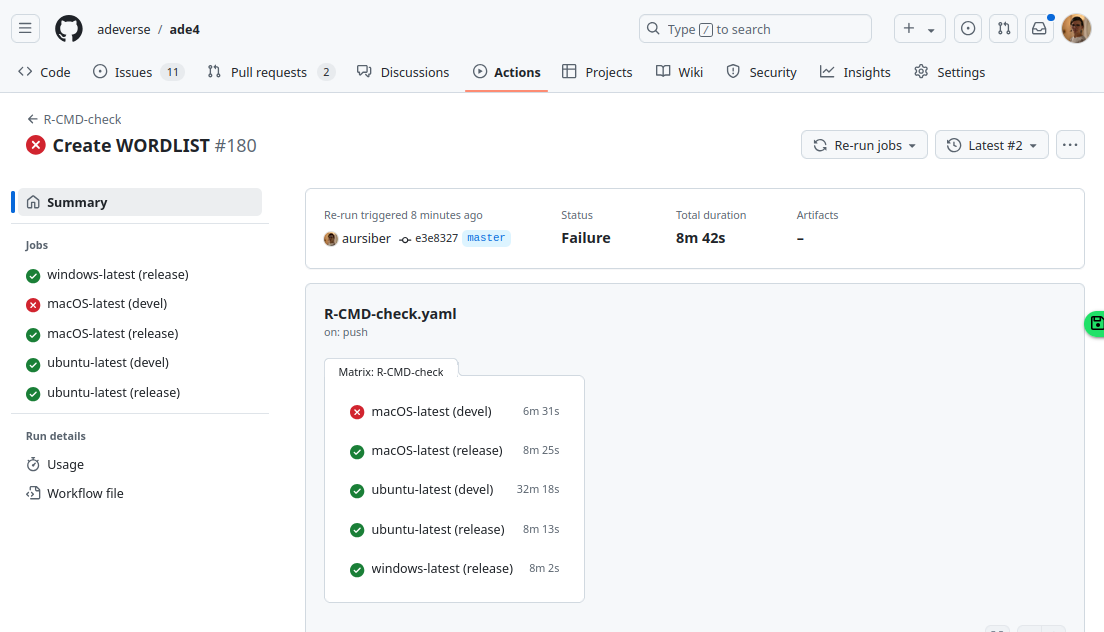Open the Wiki tab
The image size is (1104, 632).
pyautogui.click(x=679, y=72)
